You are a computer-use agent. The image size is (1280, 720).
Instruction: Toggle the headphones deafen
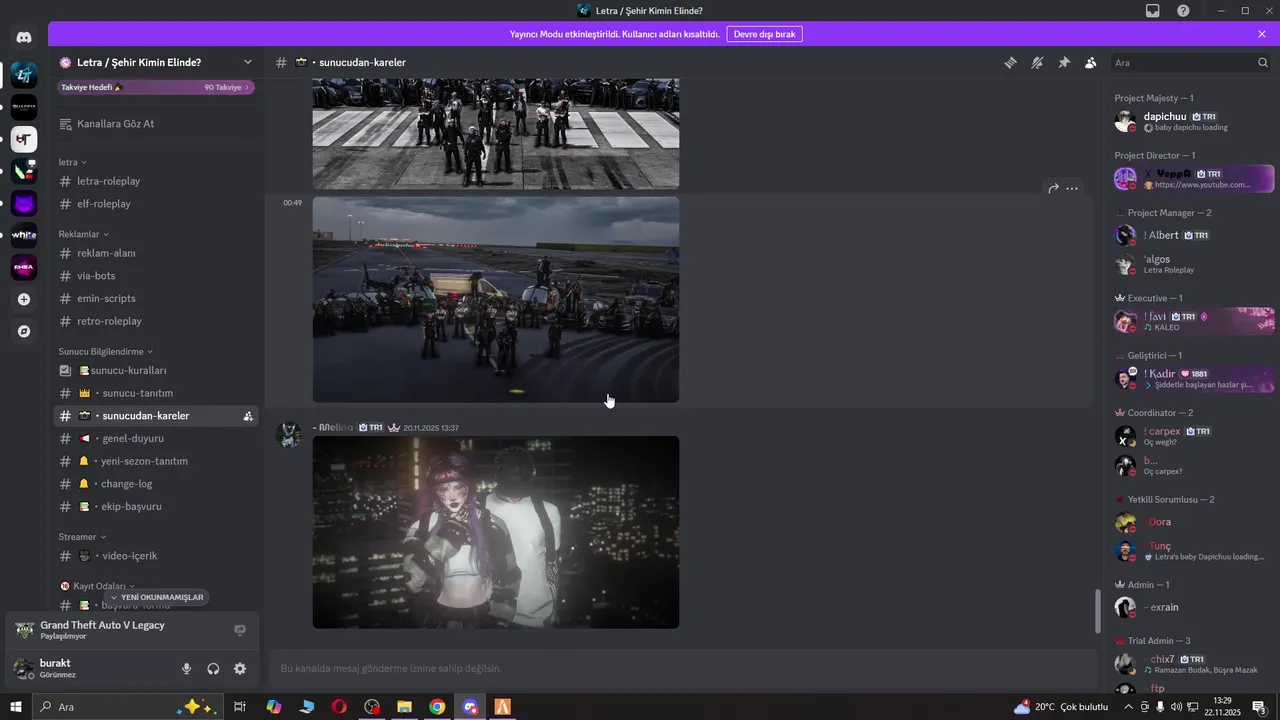coord(213,669)
